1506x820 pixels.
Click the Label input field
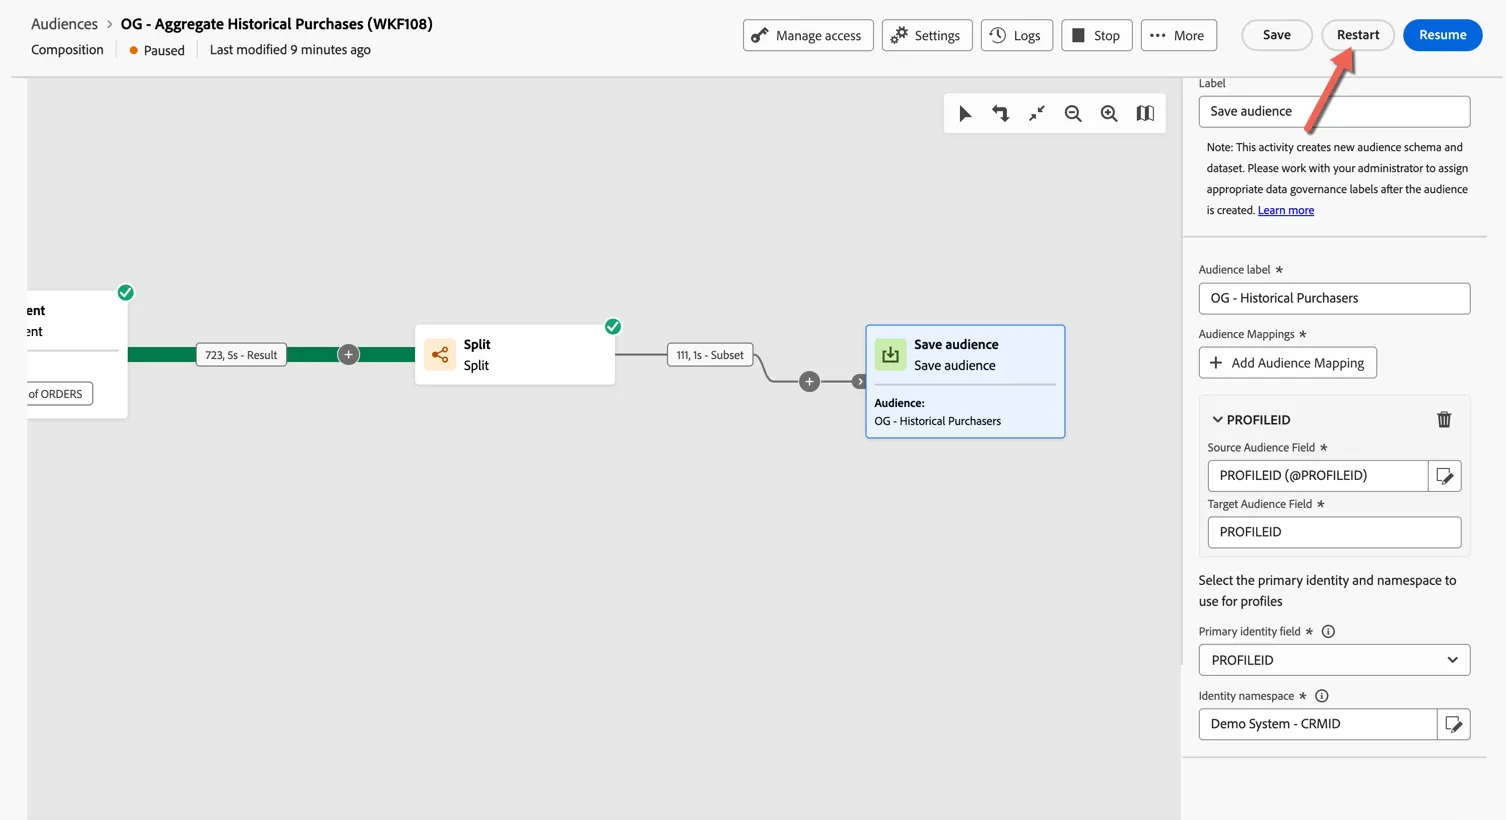click(1334, 111)
